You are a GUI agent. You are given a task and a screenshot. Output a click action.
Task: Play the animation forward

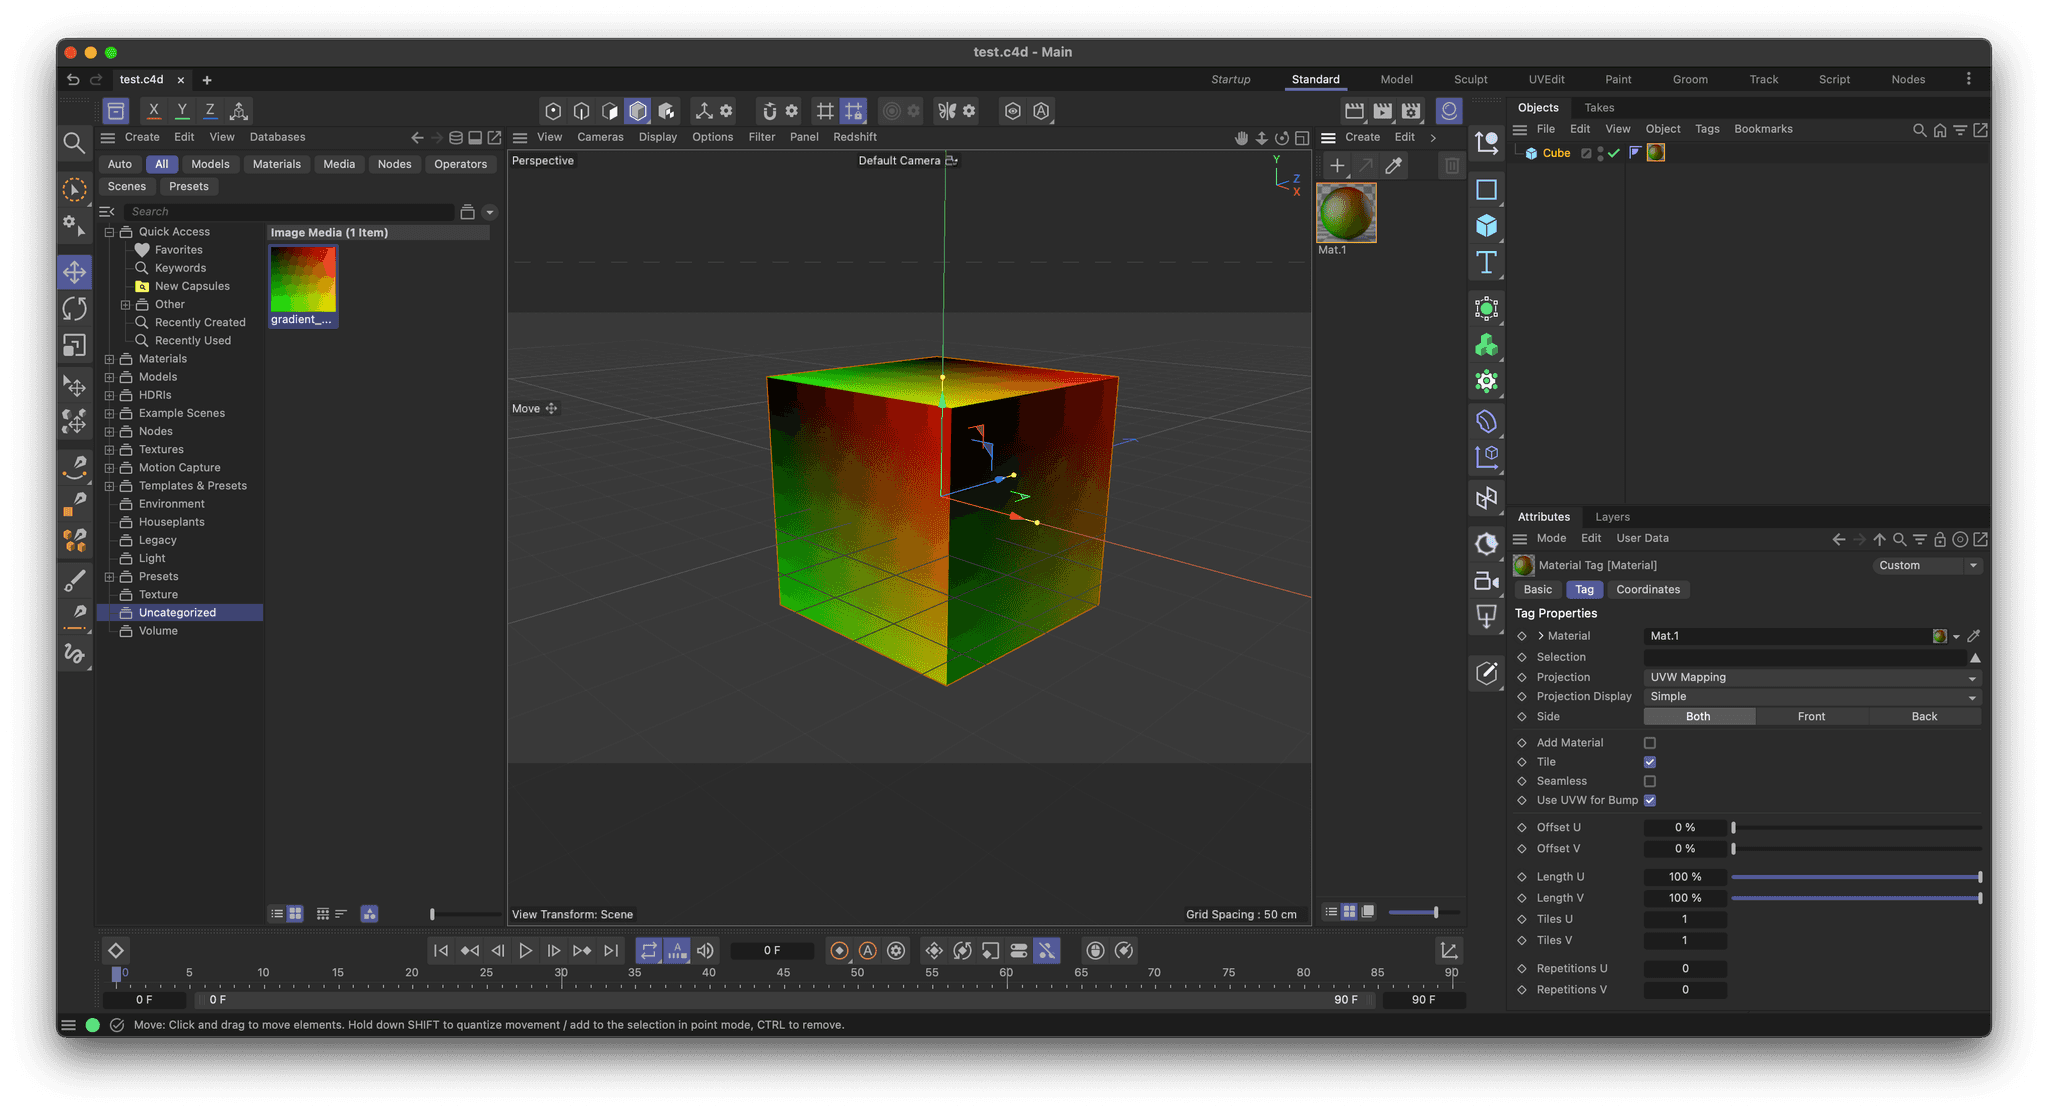(x=525, y=951)
